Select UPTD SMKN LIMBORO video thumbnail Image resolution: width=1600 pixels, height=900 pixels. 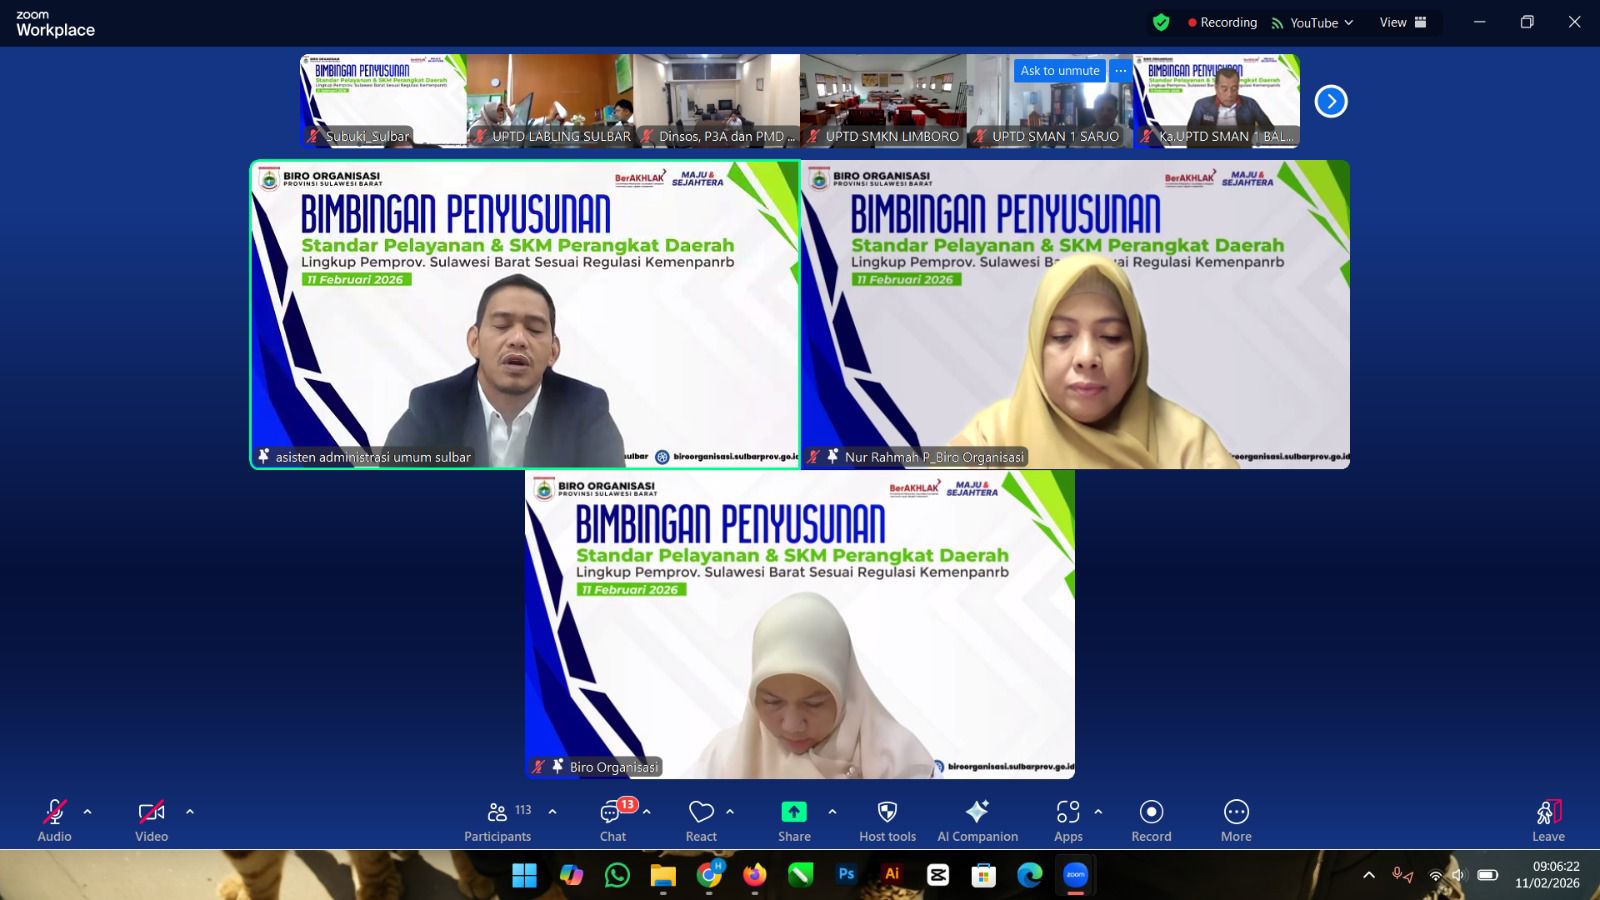pyautogui.click(x=883, y=100)
